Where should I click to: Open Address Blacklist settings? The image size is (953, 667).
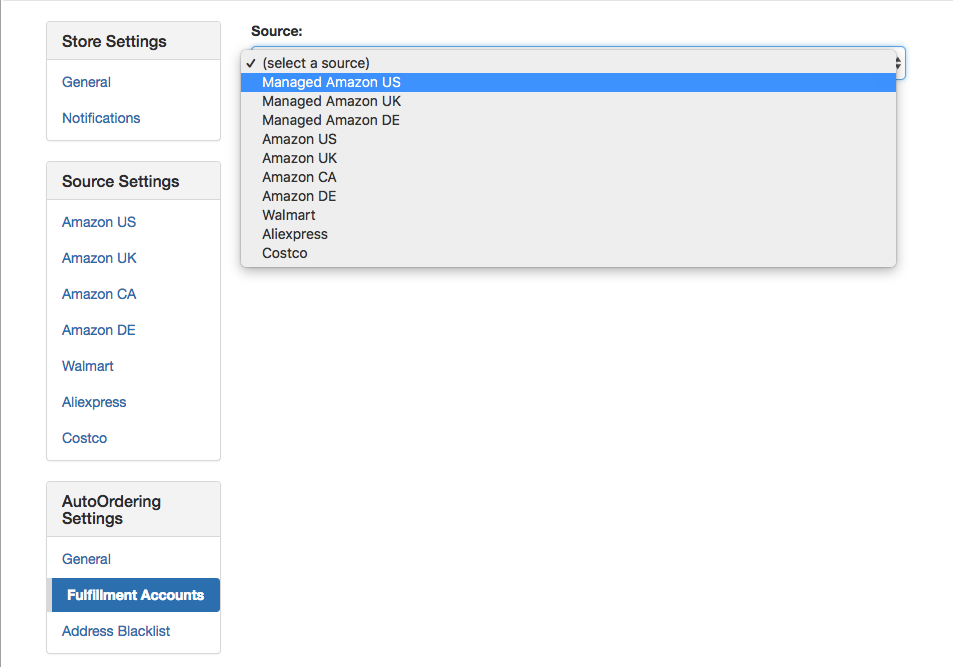116,631
